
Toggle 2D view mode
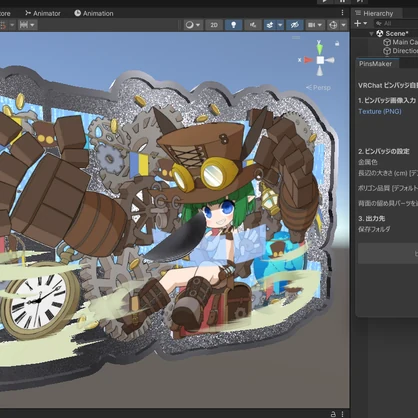pos(214,25)
